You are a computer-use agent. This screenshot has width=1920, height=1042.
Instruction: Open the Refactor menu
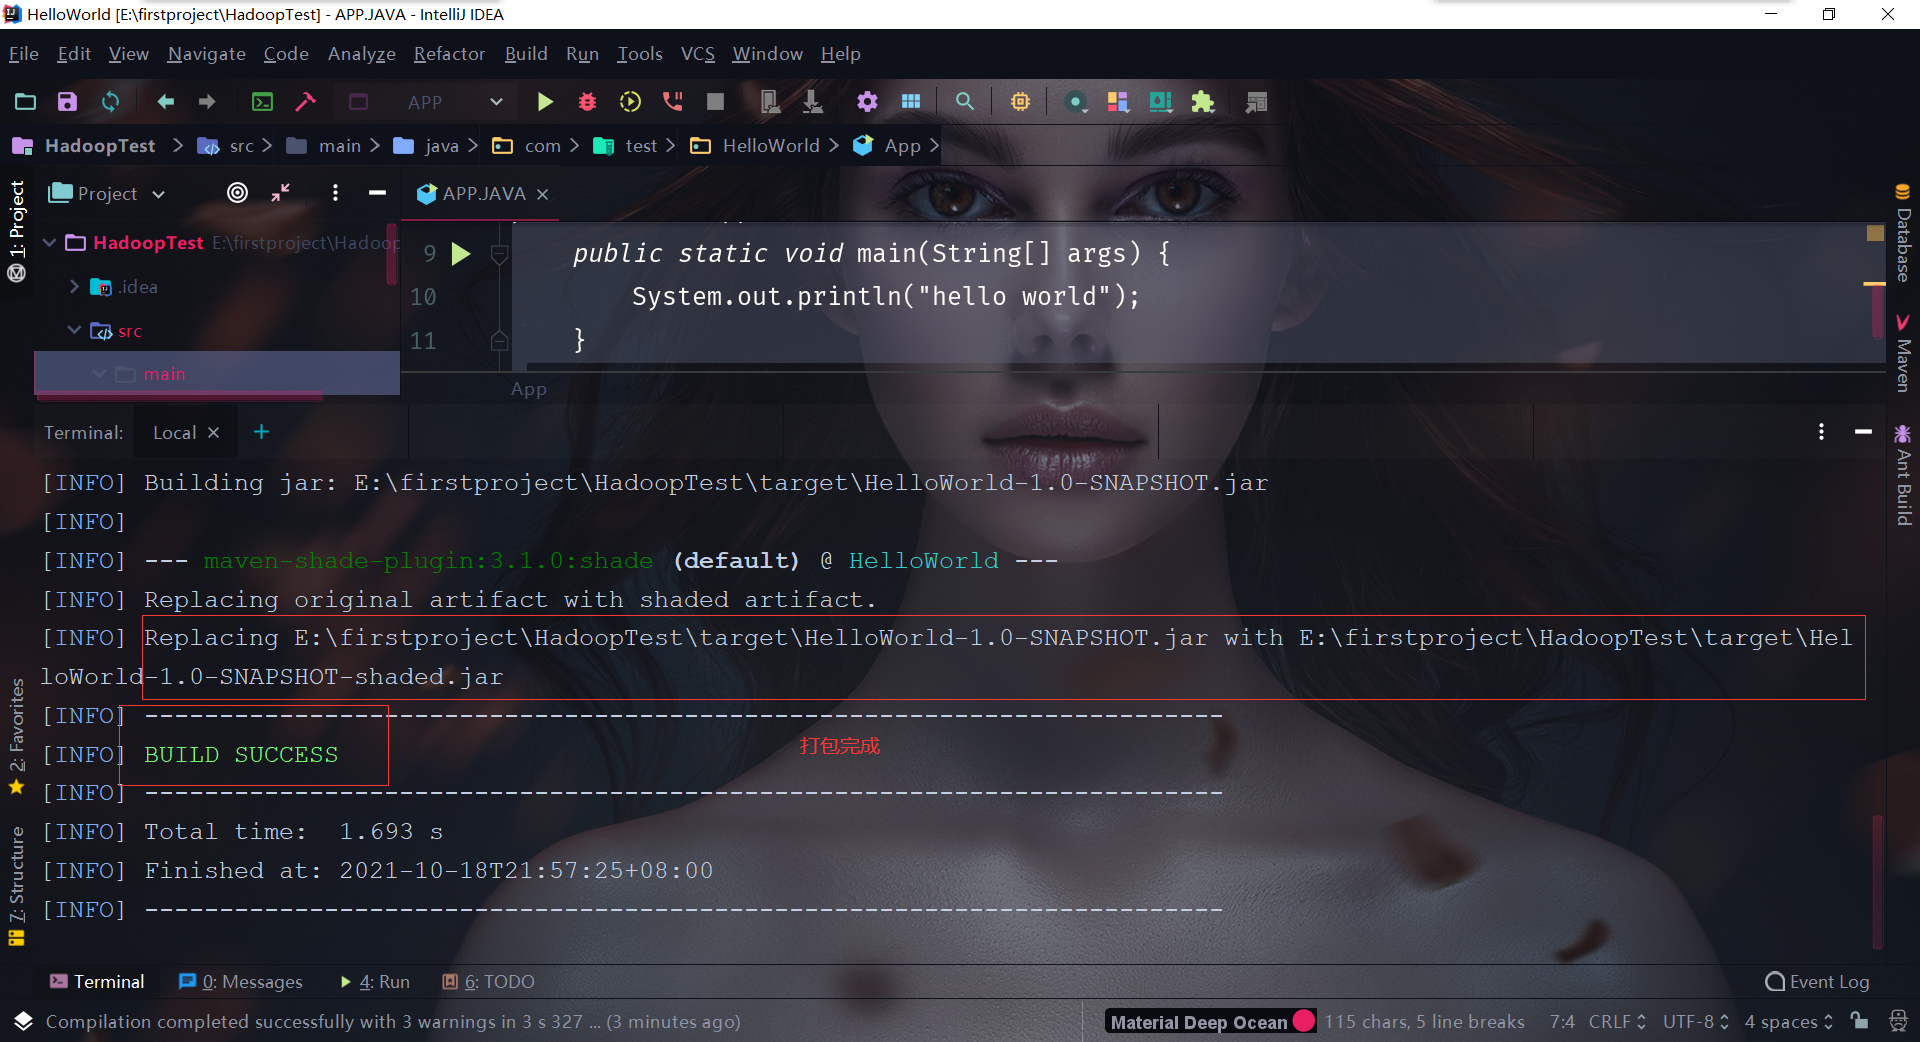coord(449,54)
